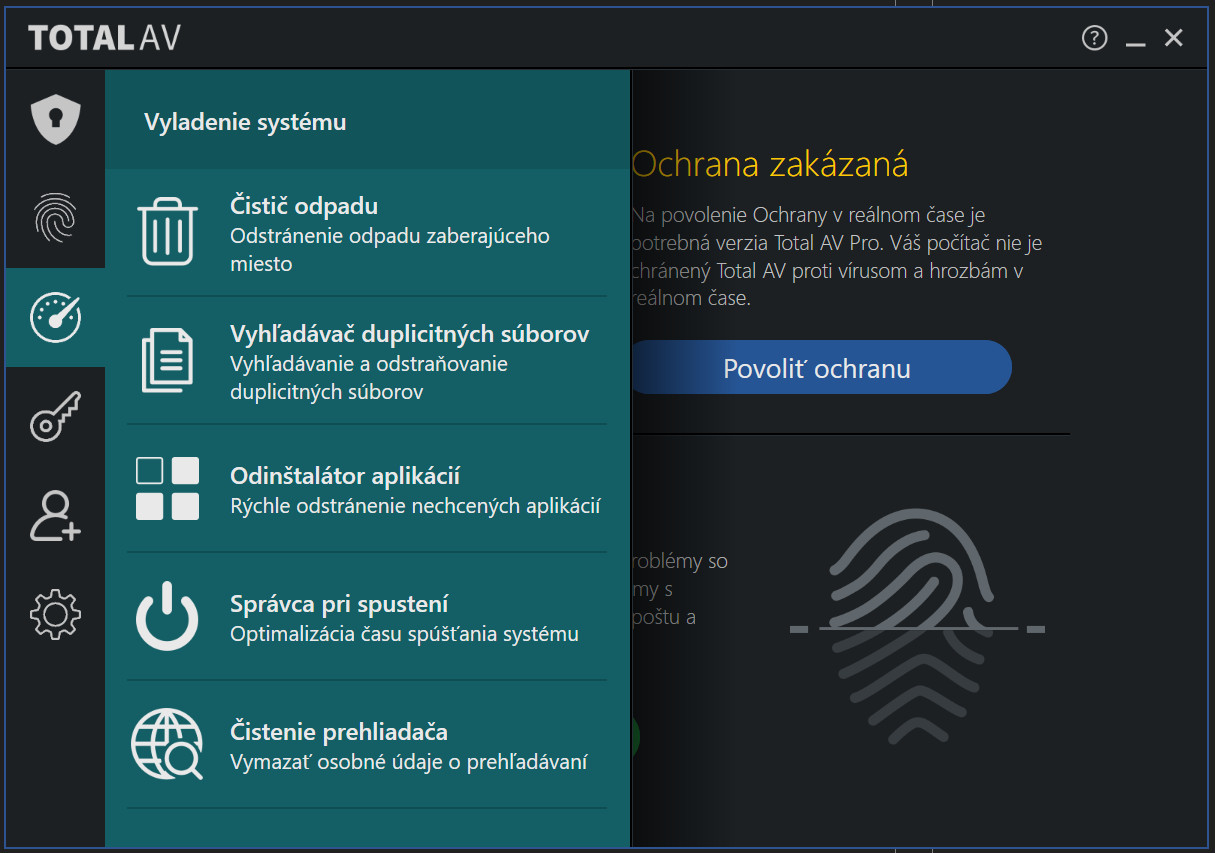Viewport: 1215px width, 853px height.
Task: Click the power icon for startup manager
Action: [168, 616]
